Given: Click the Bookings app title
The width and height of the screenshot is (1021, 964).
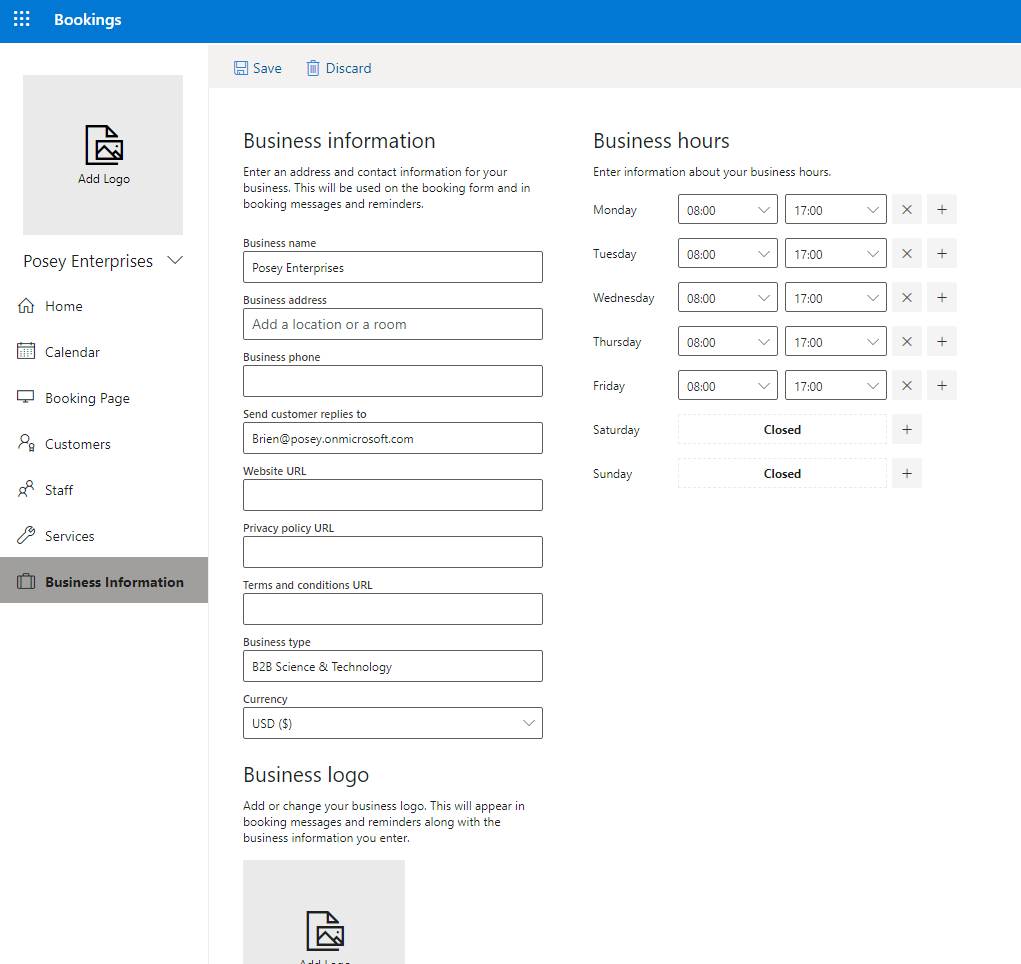Looking at the screenshot, I should [88, 20].
